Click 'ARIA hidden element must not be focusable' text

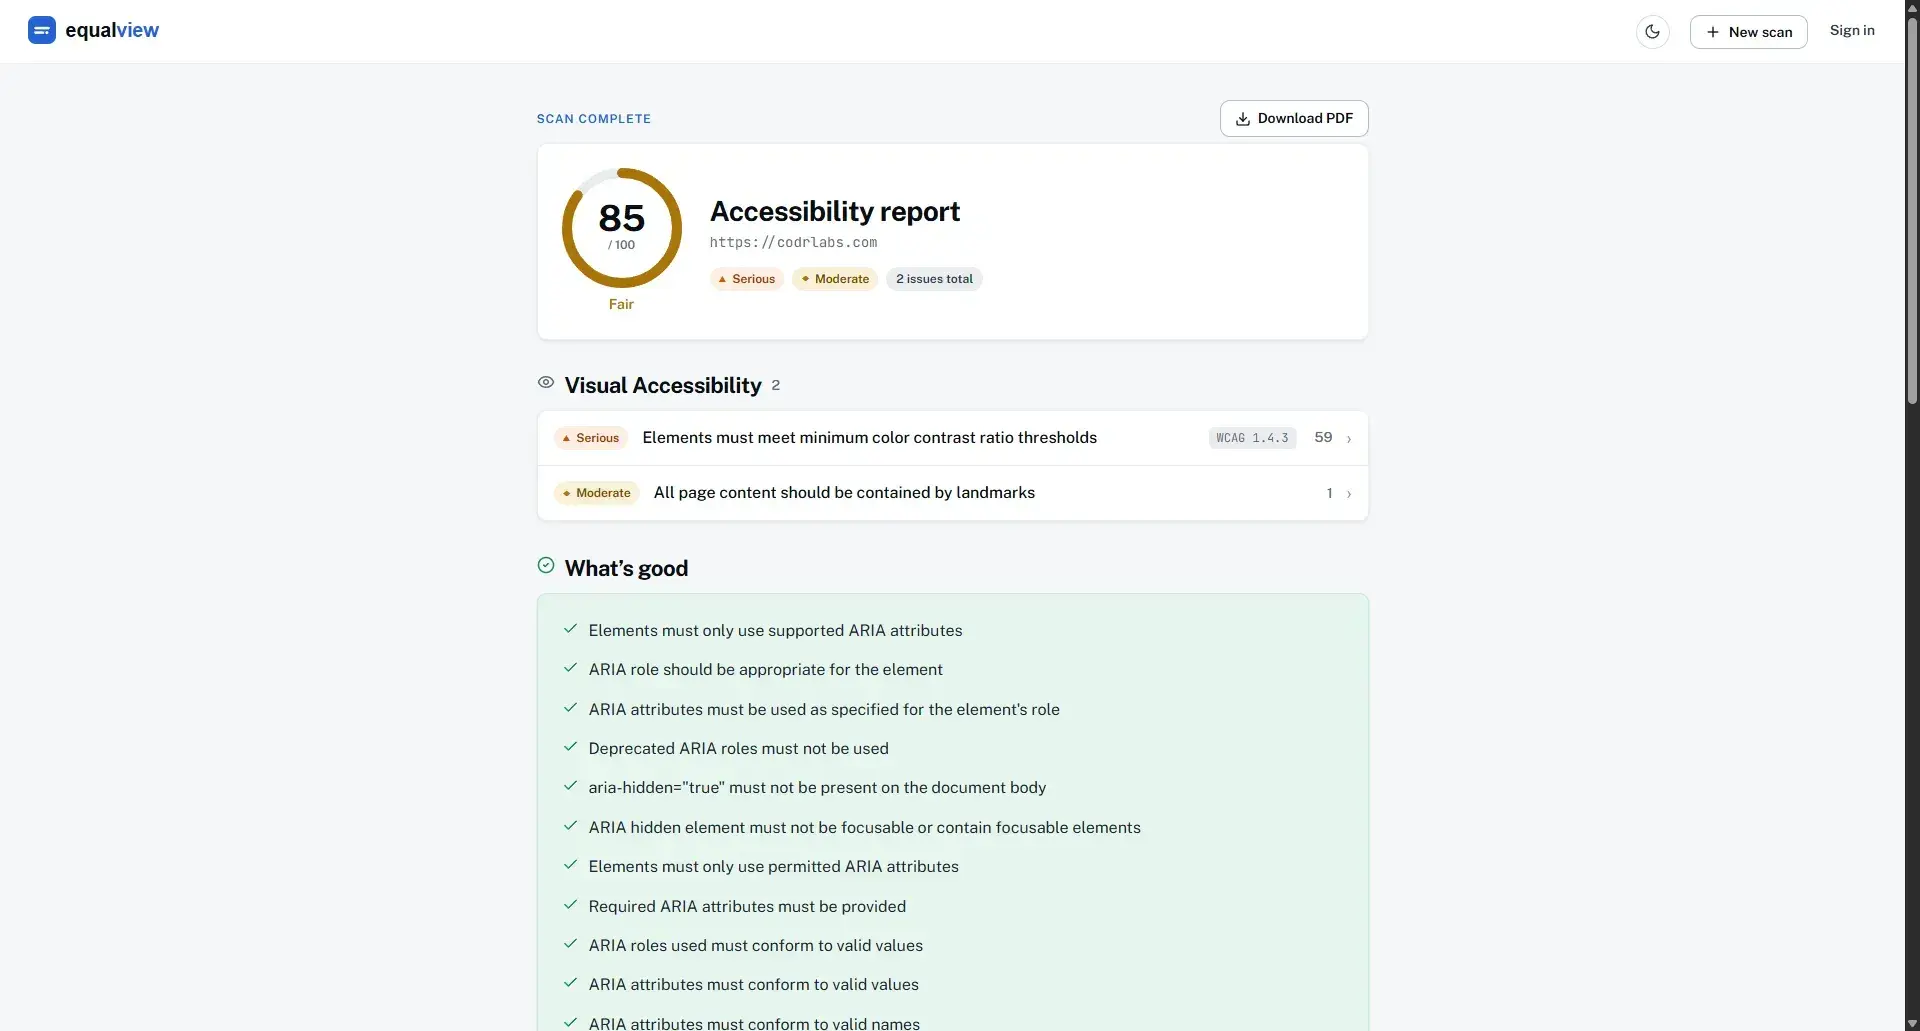tap(864, 828)
